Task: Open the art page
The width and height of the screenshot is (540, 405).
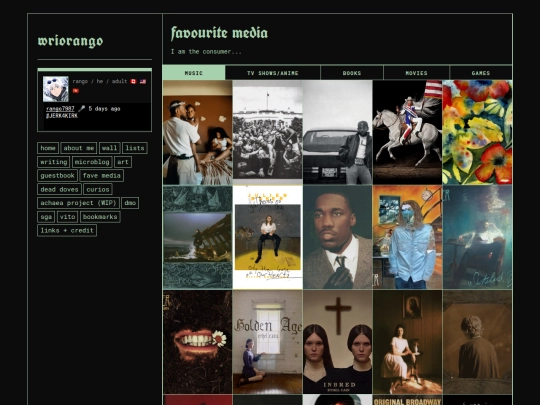Action: pos(123,162)
